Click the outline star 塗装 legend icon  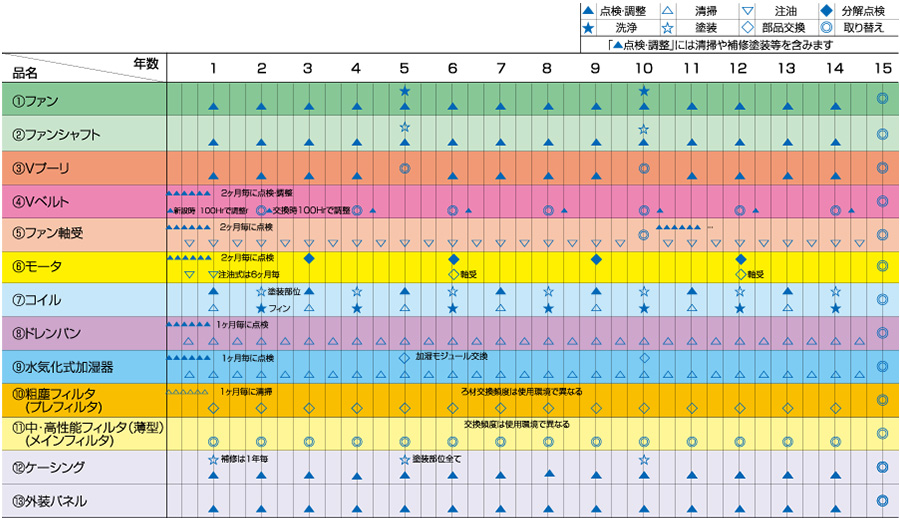(x=668, y=28)
